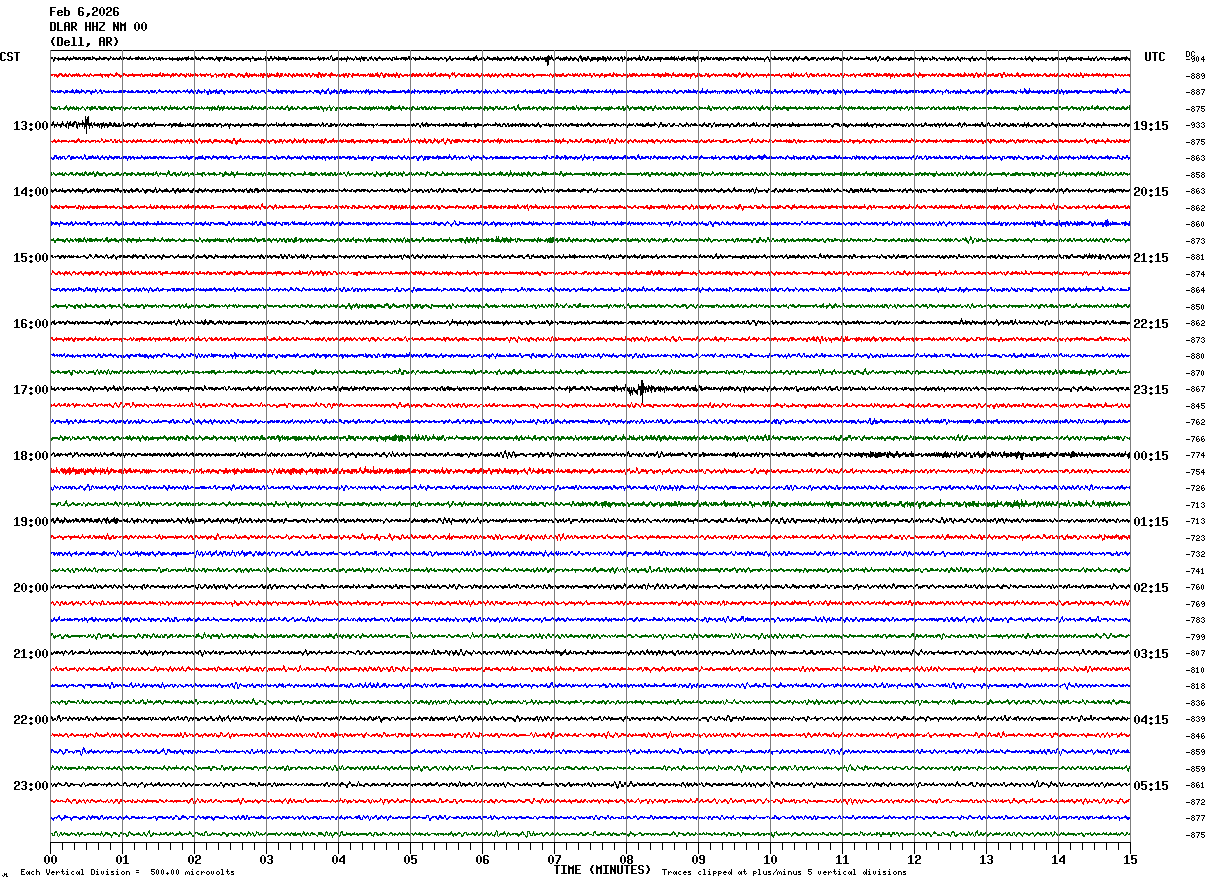The image size is (1210, 886).
Task: Click the 18:00 CST row label
Action: point(30,456)
